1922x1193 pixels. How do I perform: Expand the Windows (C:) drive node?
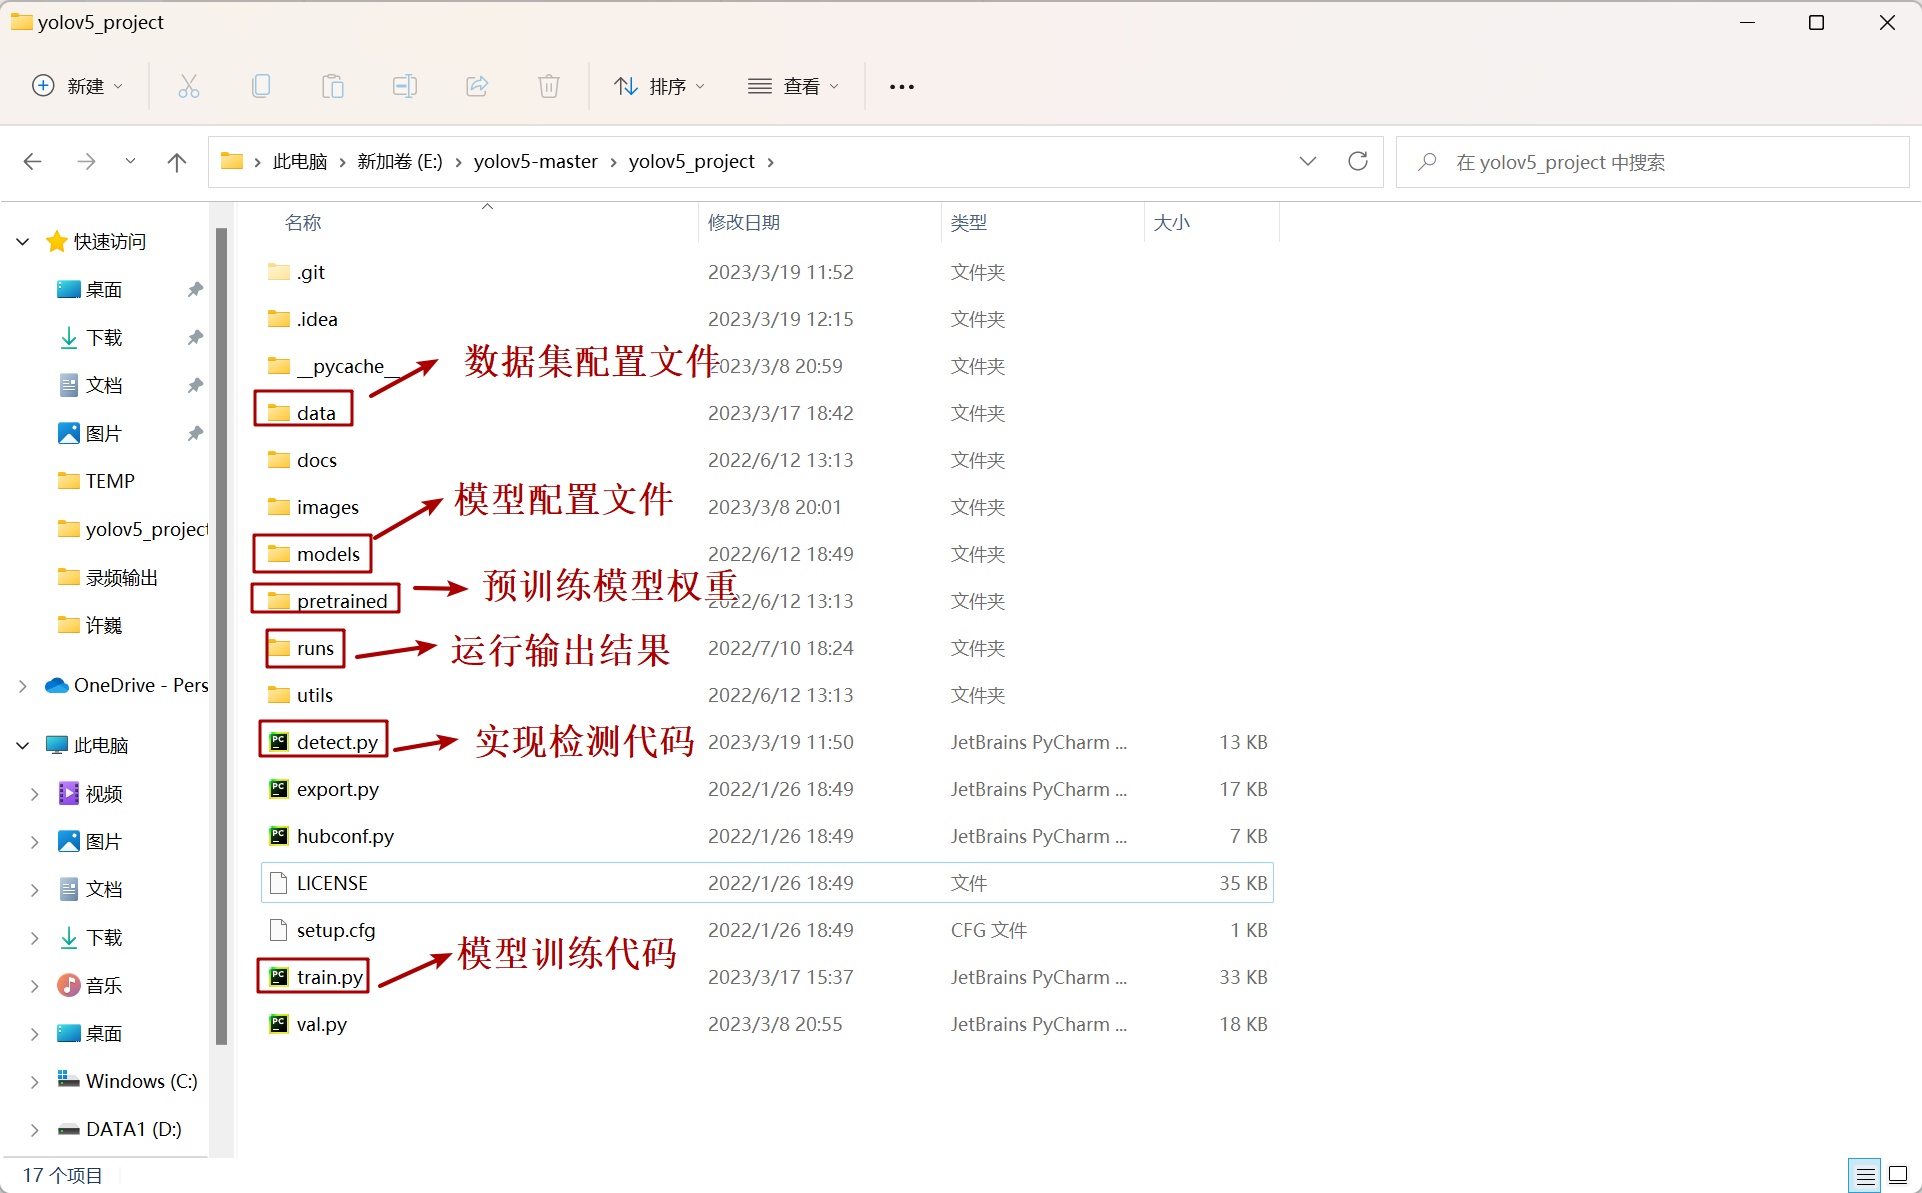[34, 1081]
